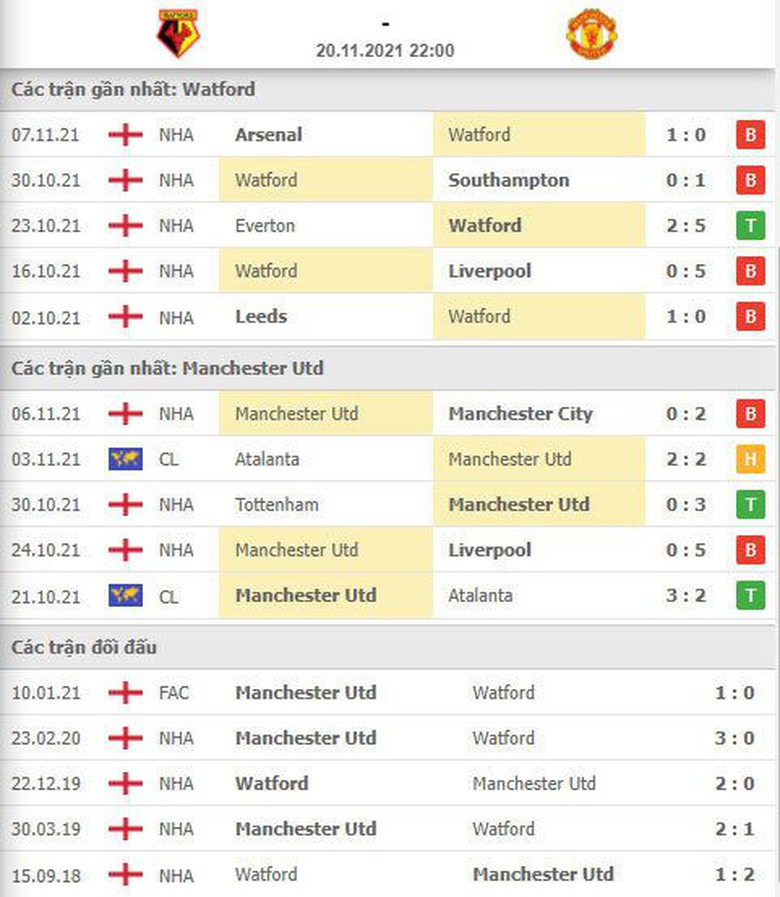
Task: Click the England flag for FAC match
Action: point(125,692)
